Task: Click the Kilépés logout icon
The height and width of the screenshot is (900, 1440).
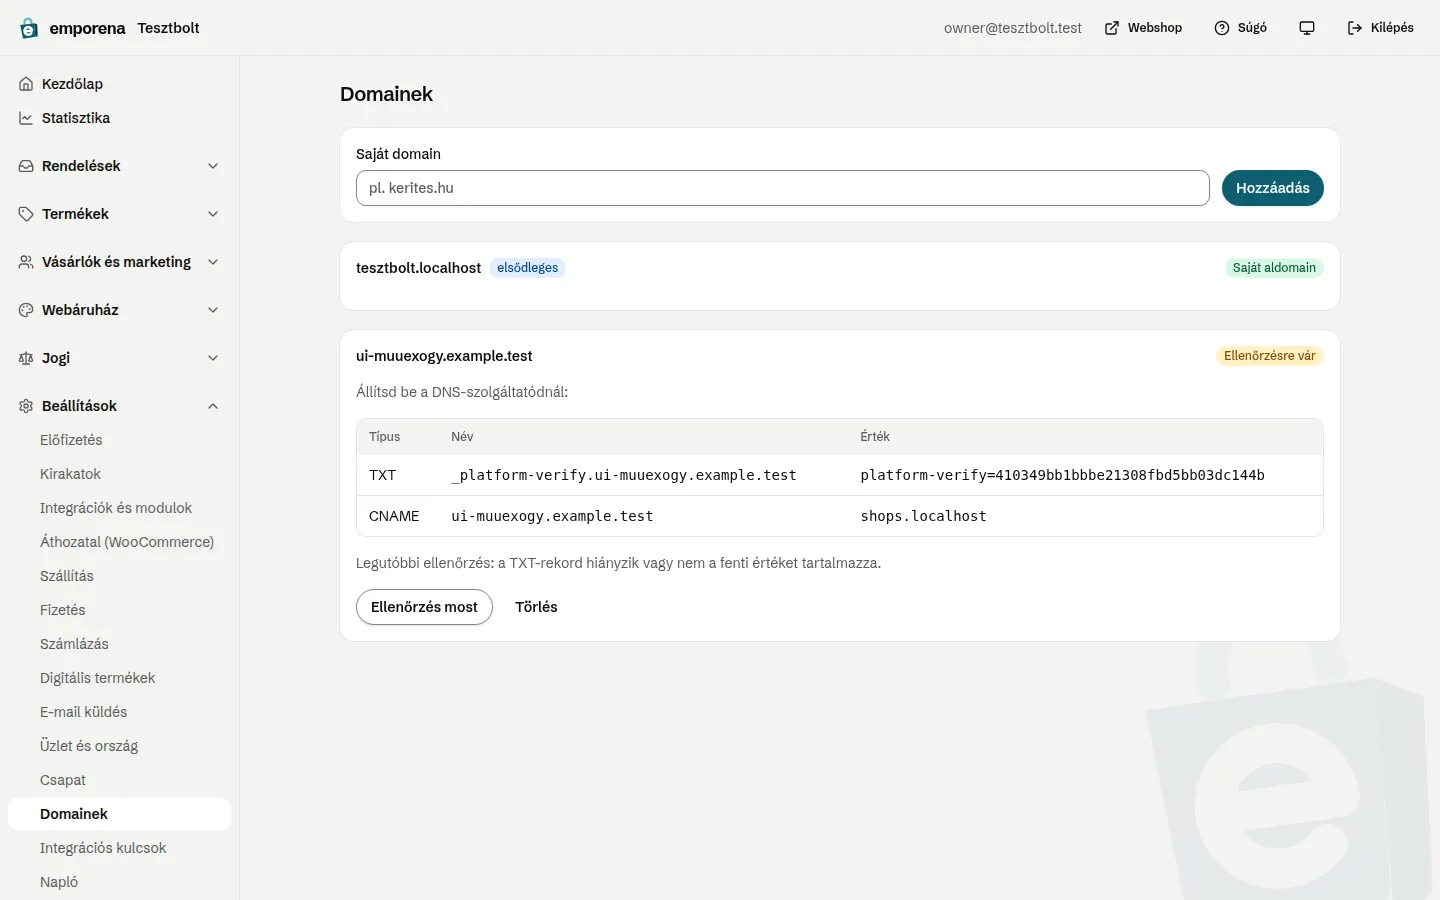Action: pos(1355,28)
